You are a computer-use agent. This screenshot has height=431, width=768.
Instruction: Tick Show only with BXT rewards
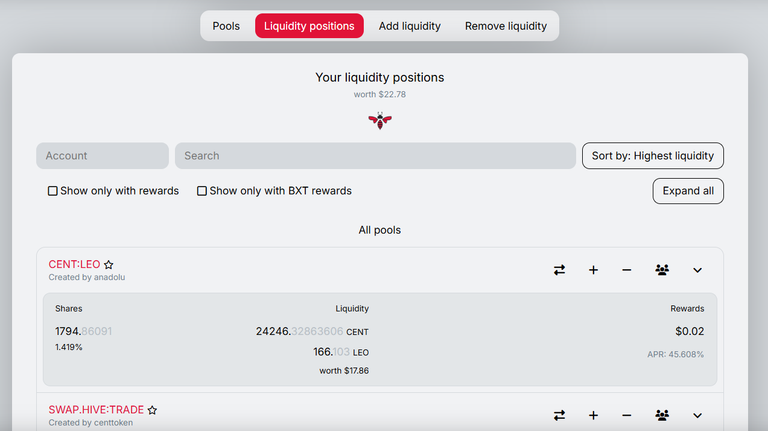pos(202,191)
